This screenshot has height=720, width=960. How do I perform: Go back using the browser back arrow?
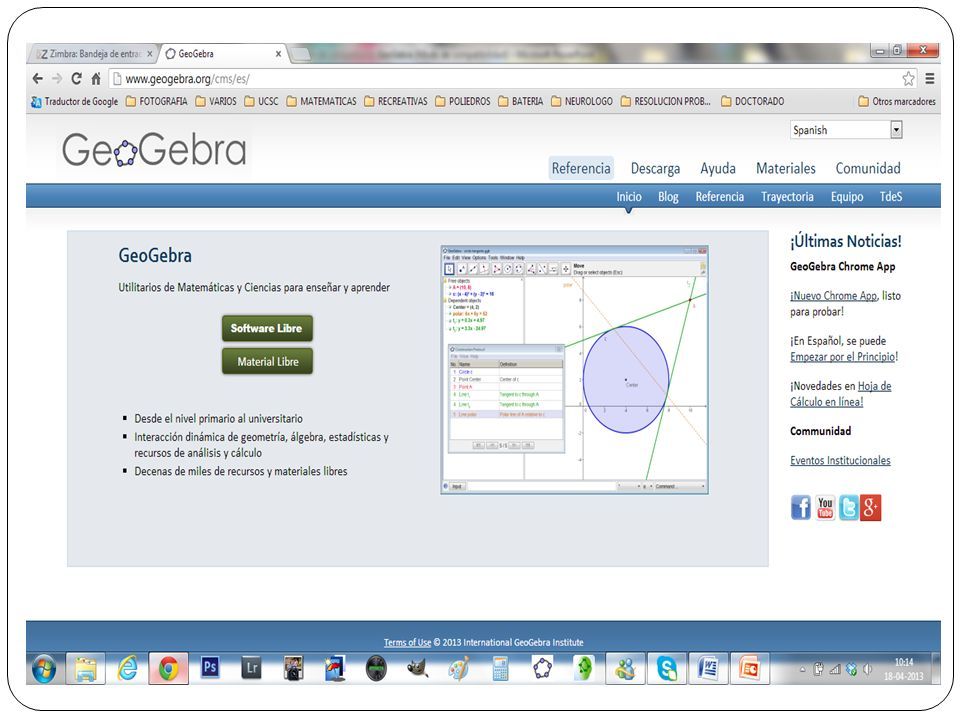click(37, 78)
